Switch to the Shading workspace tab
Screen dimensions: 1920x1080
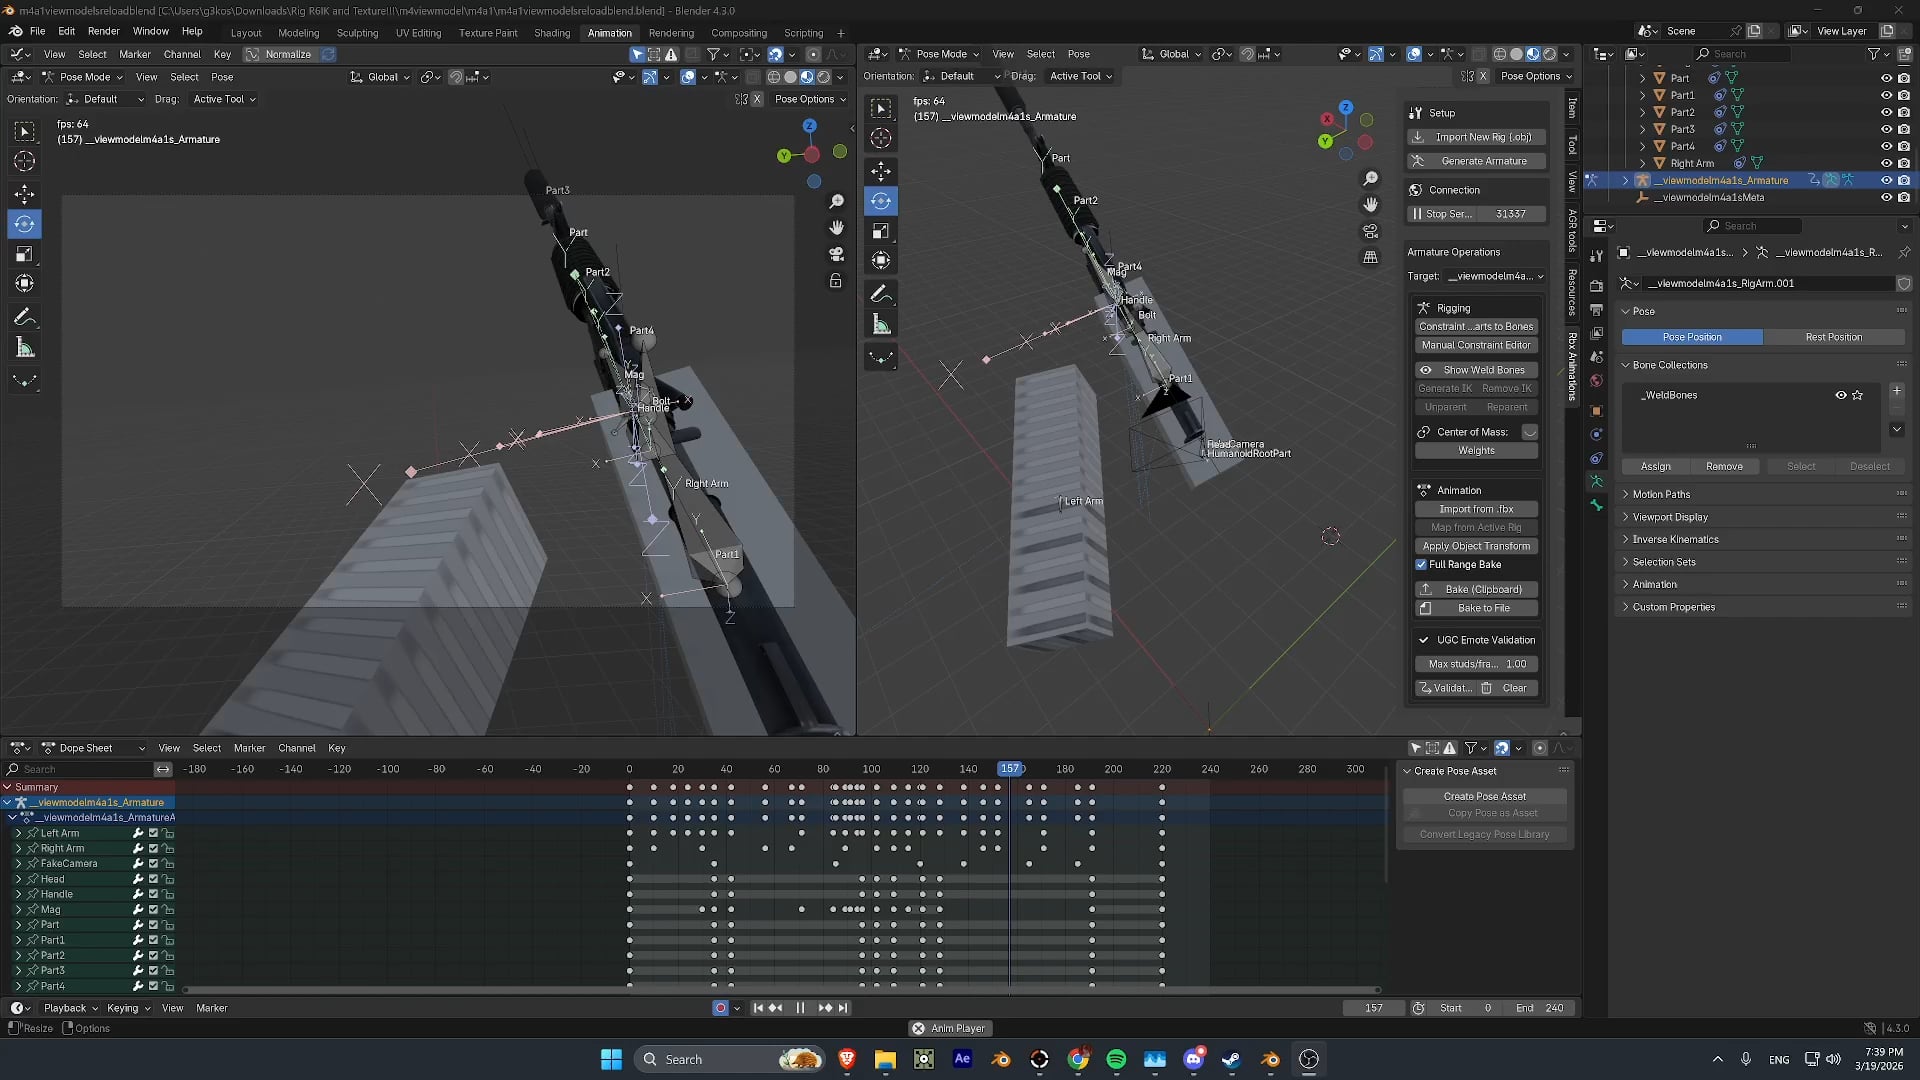[551, 33]
